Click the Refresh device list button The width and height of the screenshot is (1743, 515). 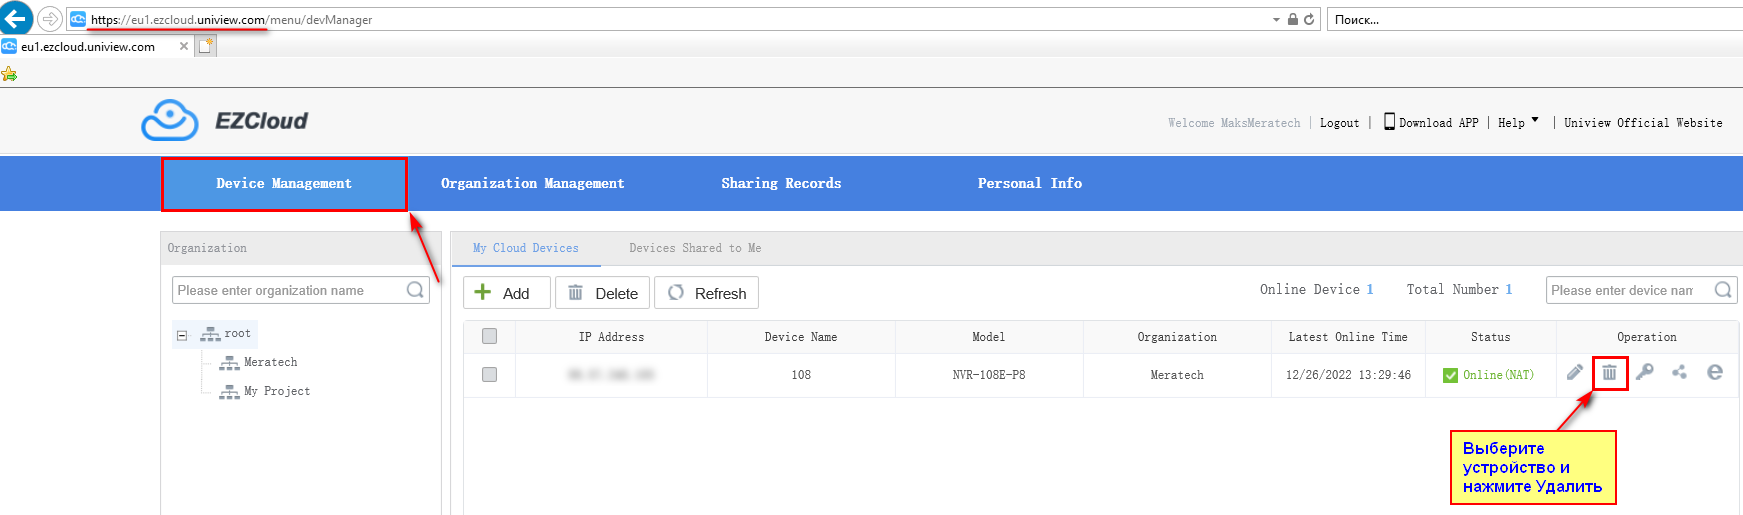[x=706, y=293]
